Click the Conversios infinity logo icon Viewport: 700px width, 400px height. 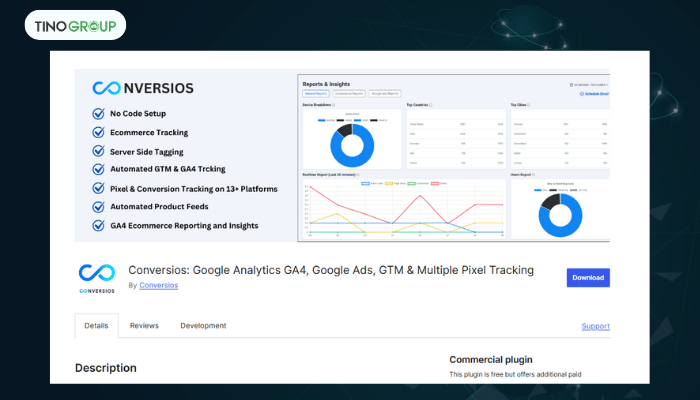coord(96,272)
